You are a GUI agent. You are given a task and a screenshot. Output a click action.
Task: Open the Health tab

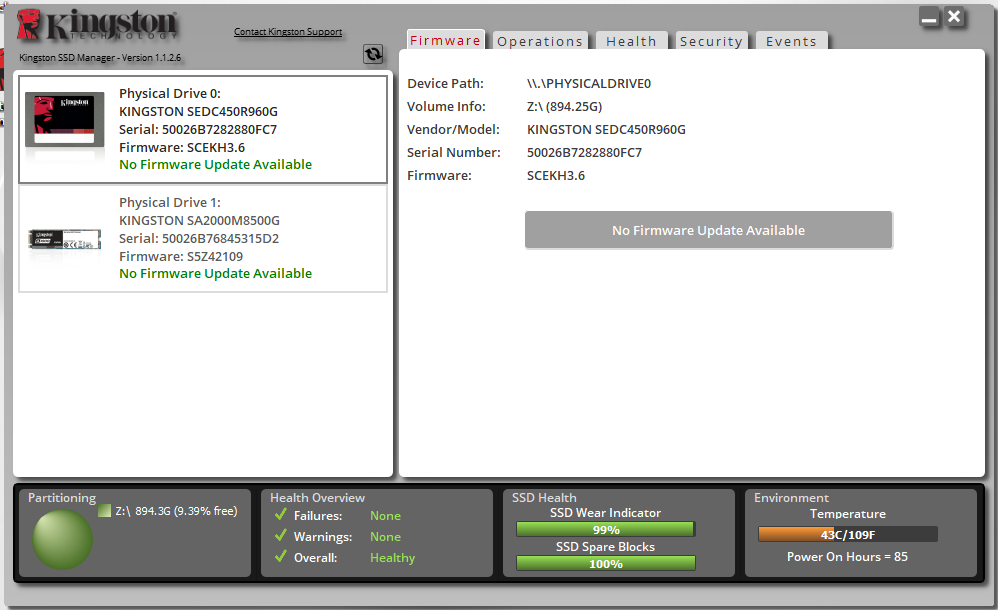coord(631,41)
